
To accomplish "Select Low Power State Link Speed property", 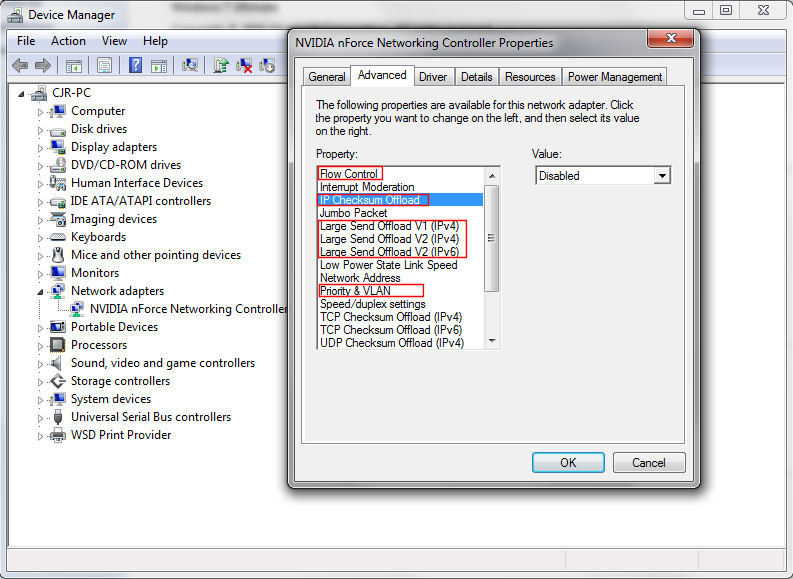I will click(x=388, y=265).
